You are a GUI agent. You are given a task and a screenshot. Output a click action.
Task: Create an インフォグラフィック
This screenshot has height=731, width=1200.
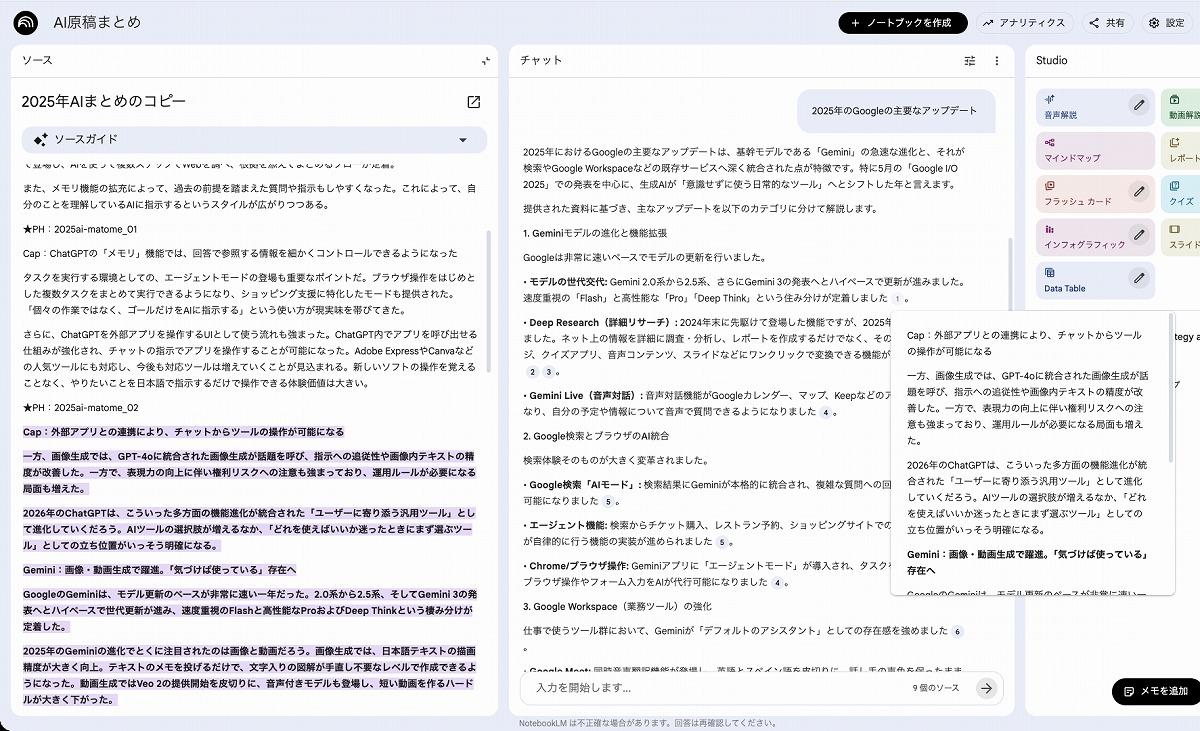[x=1085, y=237]
